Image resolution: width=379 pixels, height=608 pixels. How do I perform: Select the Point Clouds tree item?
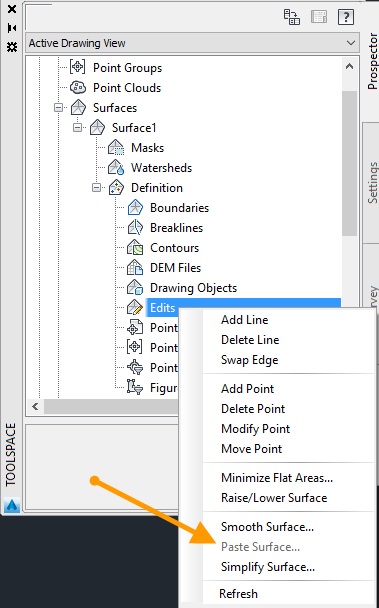coord(127,88)
